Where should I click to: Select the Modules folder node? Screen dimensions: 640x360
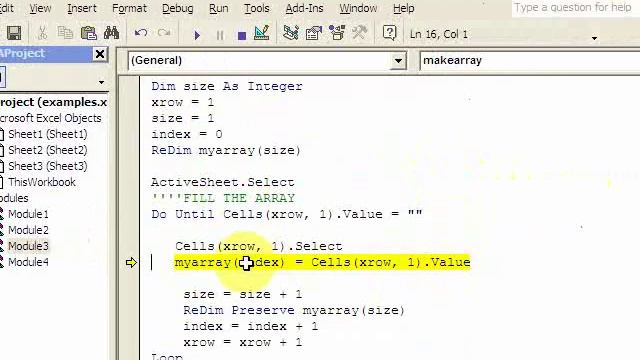tap(14, 198)
